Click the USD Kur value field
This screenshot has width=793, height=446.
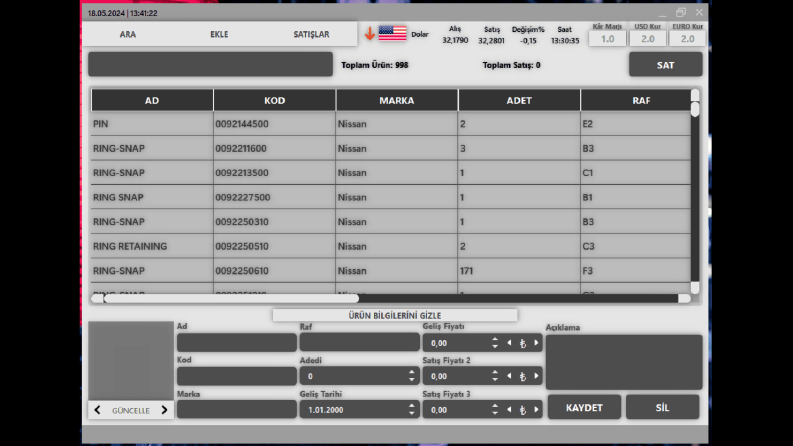pyautogui.click(x=647, y=38)
